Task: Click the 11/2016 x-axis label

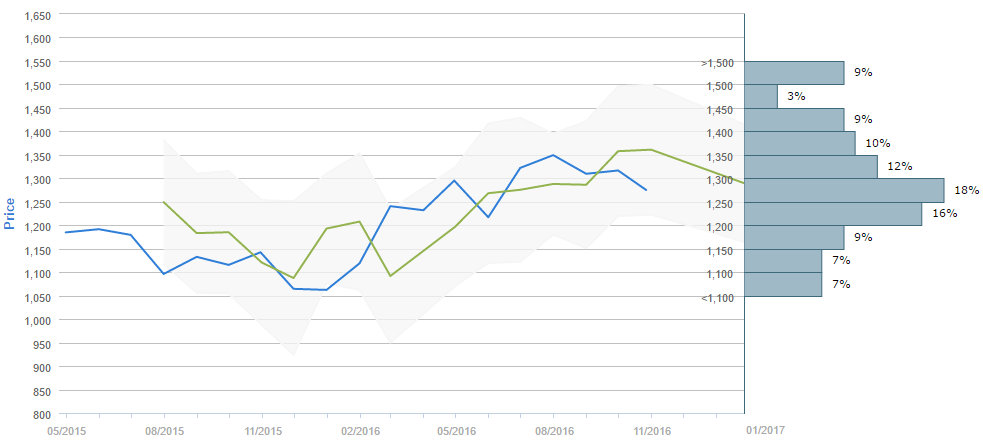Action: coord(651,430)
